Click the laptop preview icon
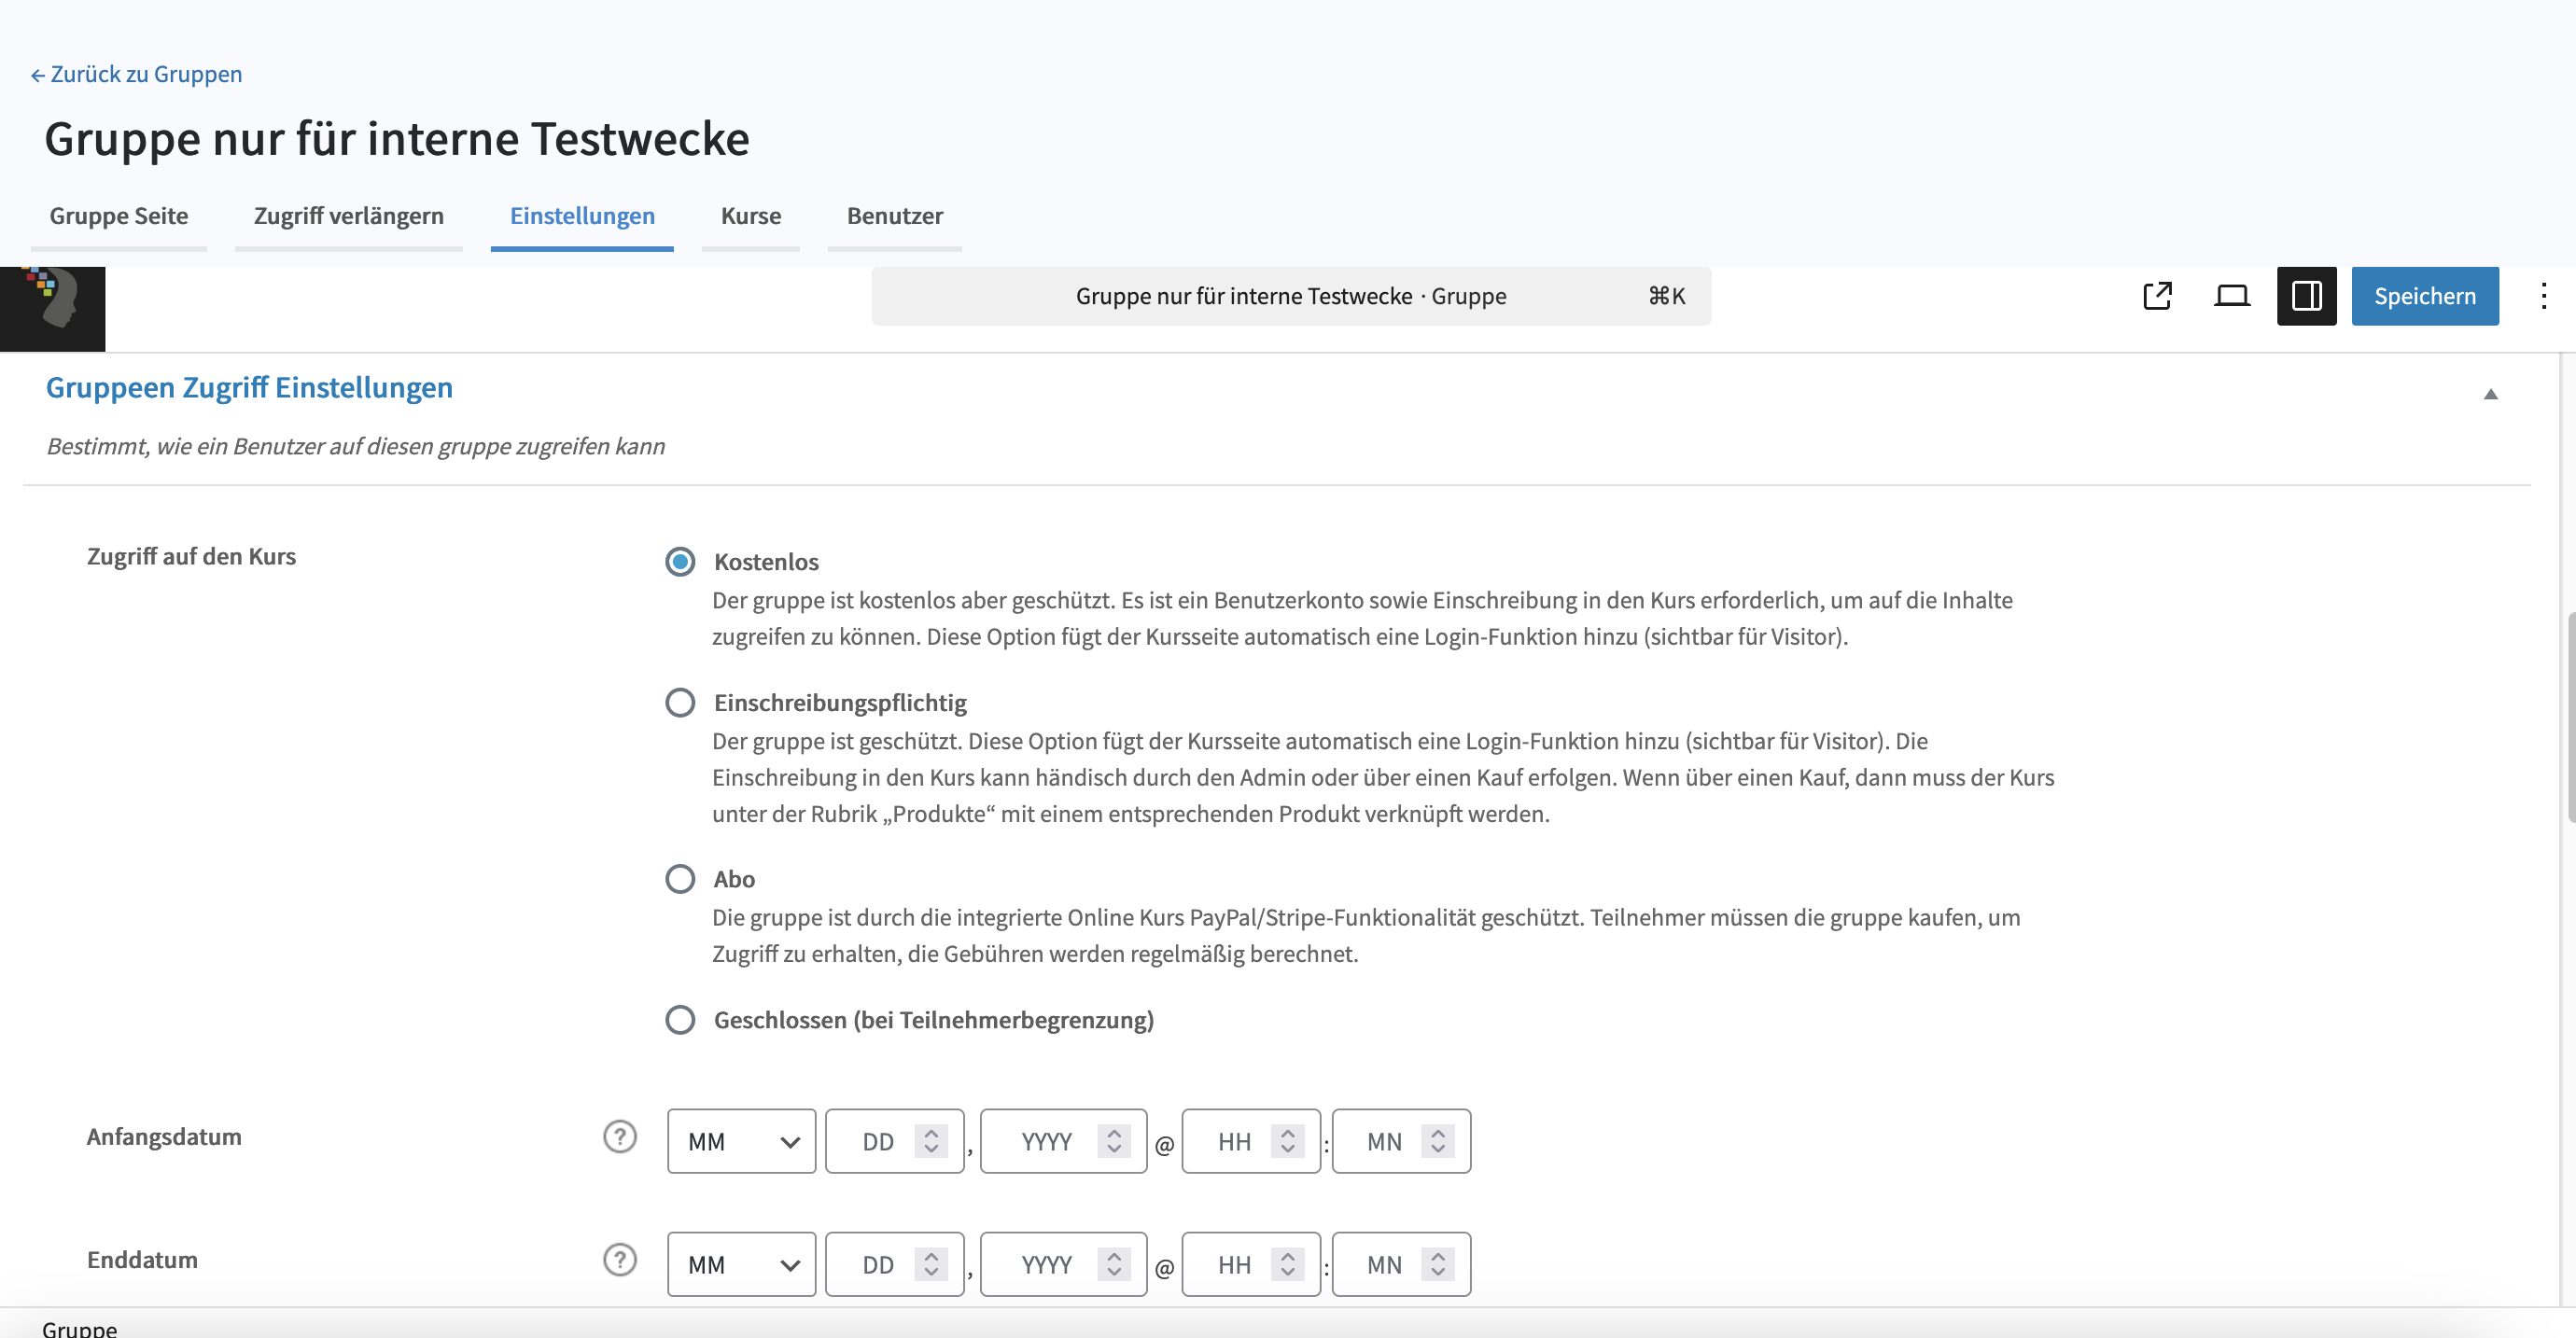 click(2231, 296)
